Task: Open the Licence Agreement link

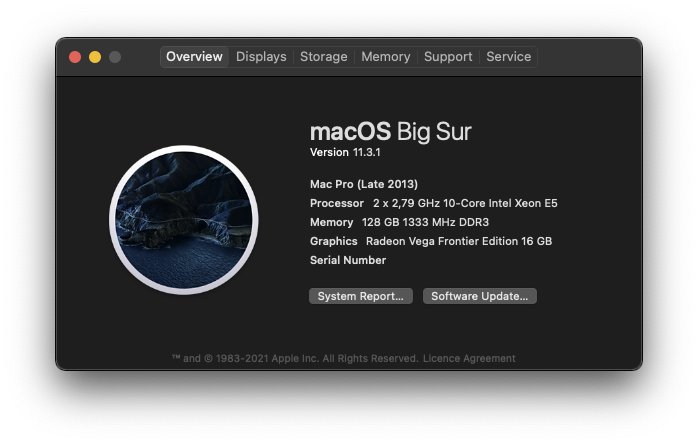Action: [x=469, y=358]
